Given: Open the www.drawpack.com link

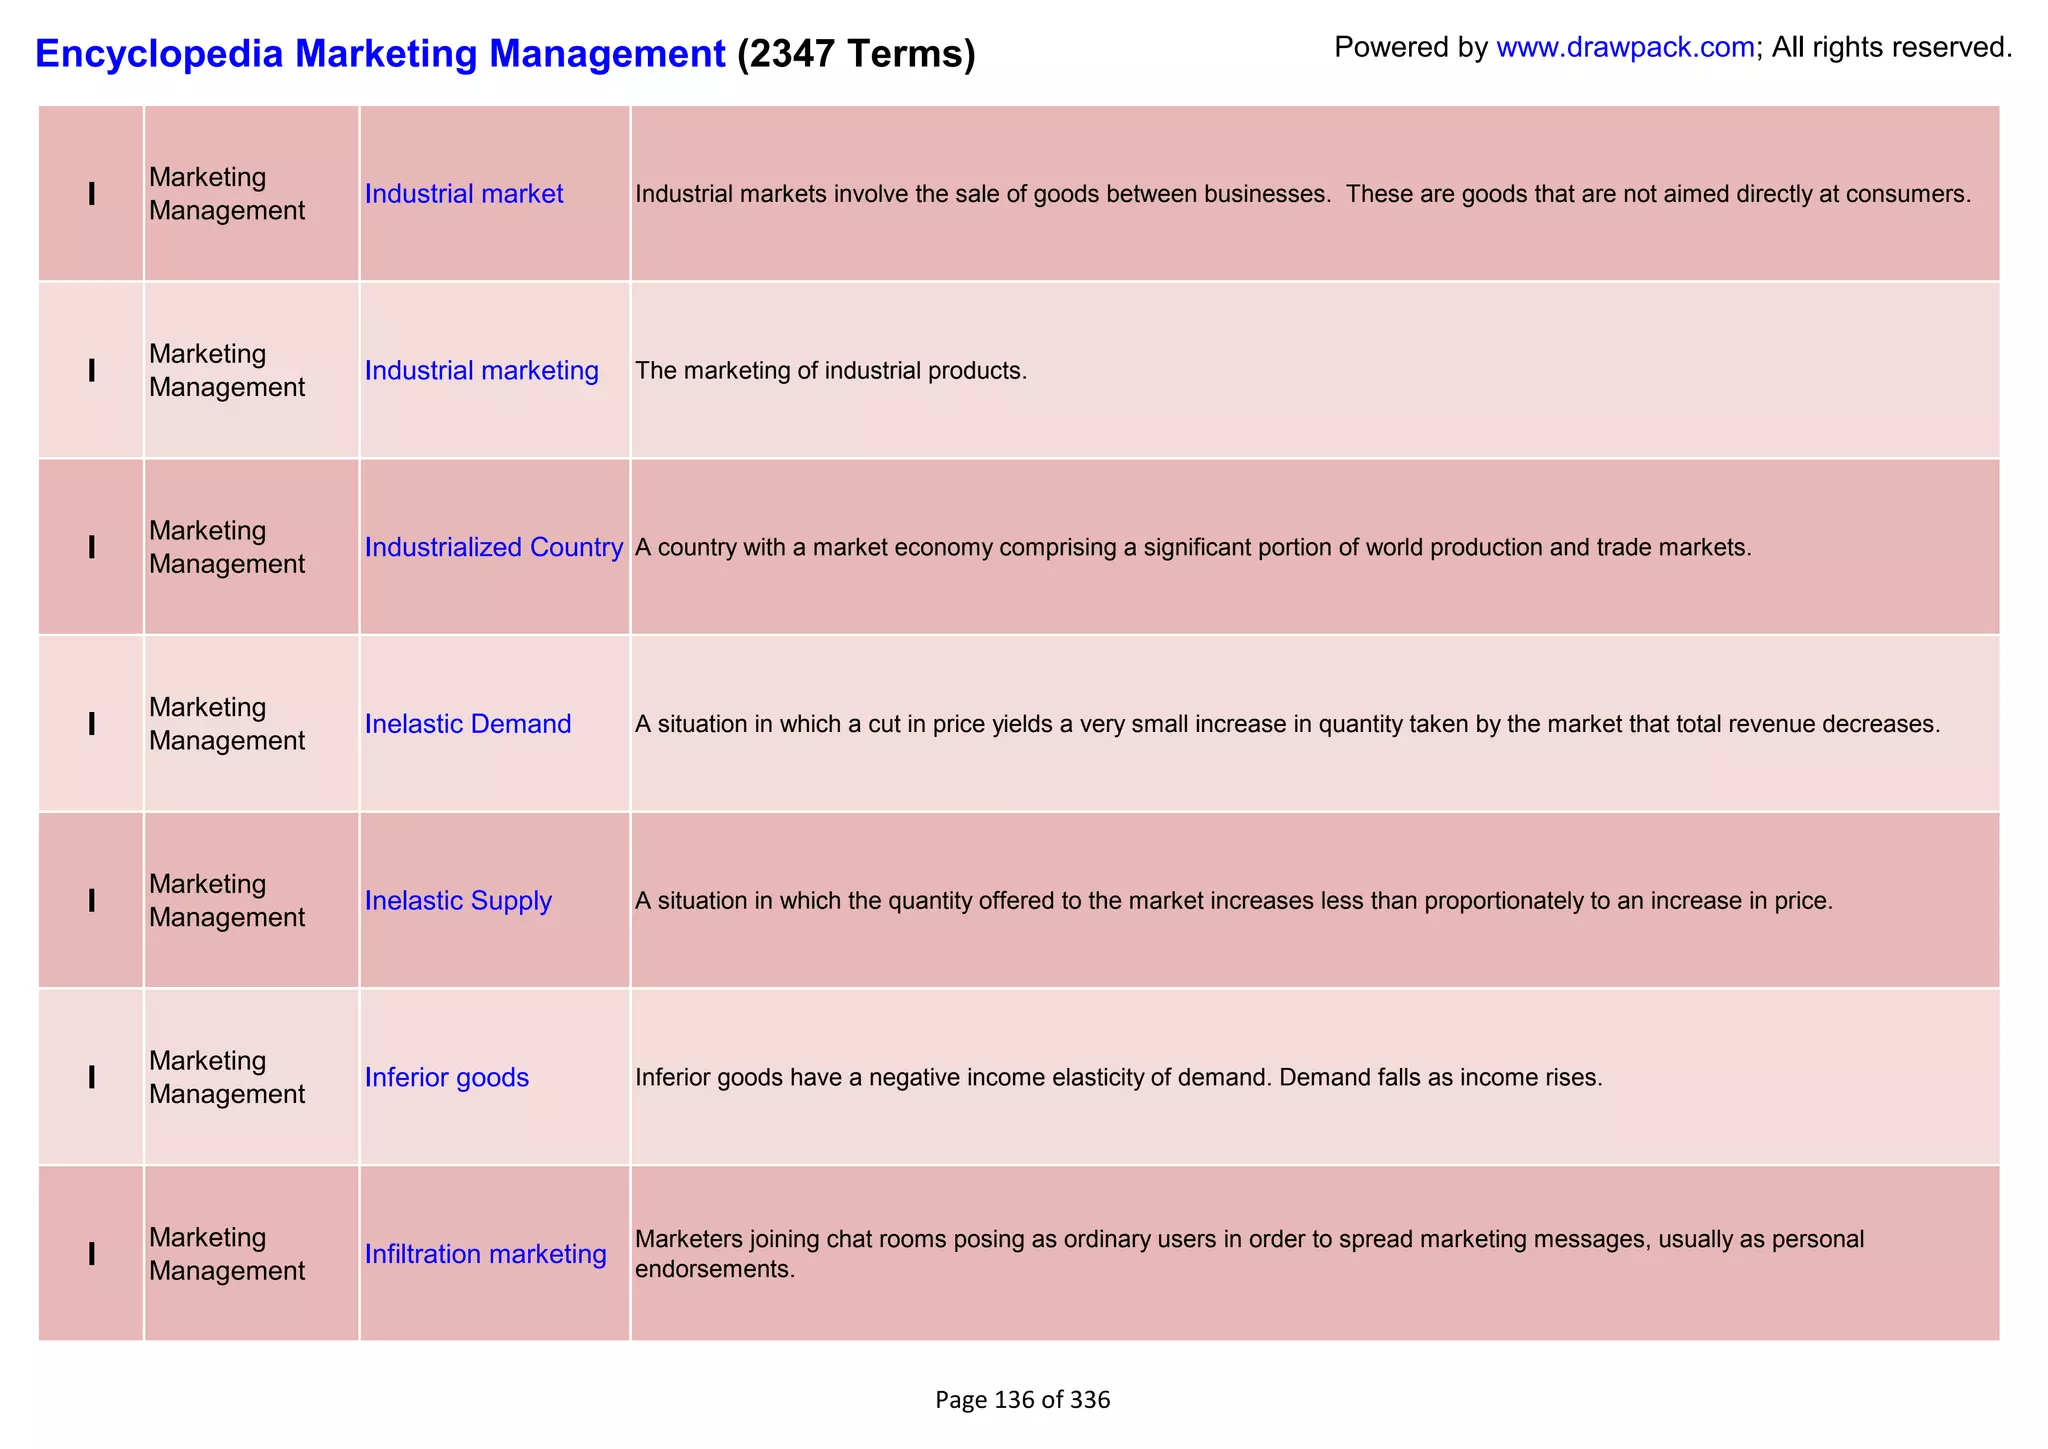Looking at the screenshot, I should coord(1625,47).
